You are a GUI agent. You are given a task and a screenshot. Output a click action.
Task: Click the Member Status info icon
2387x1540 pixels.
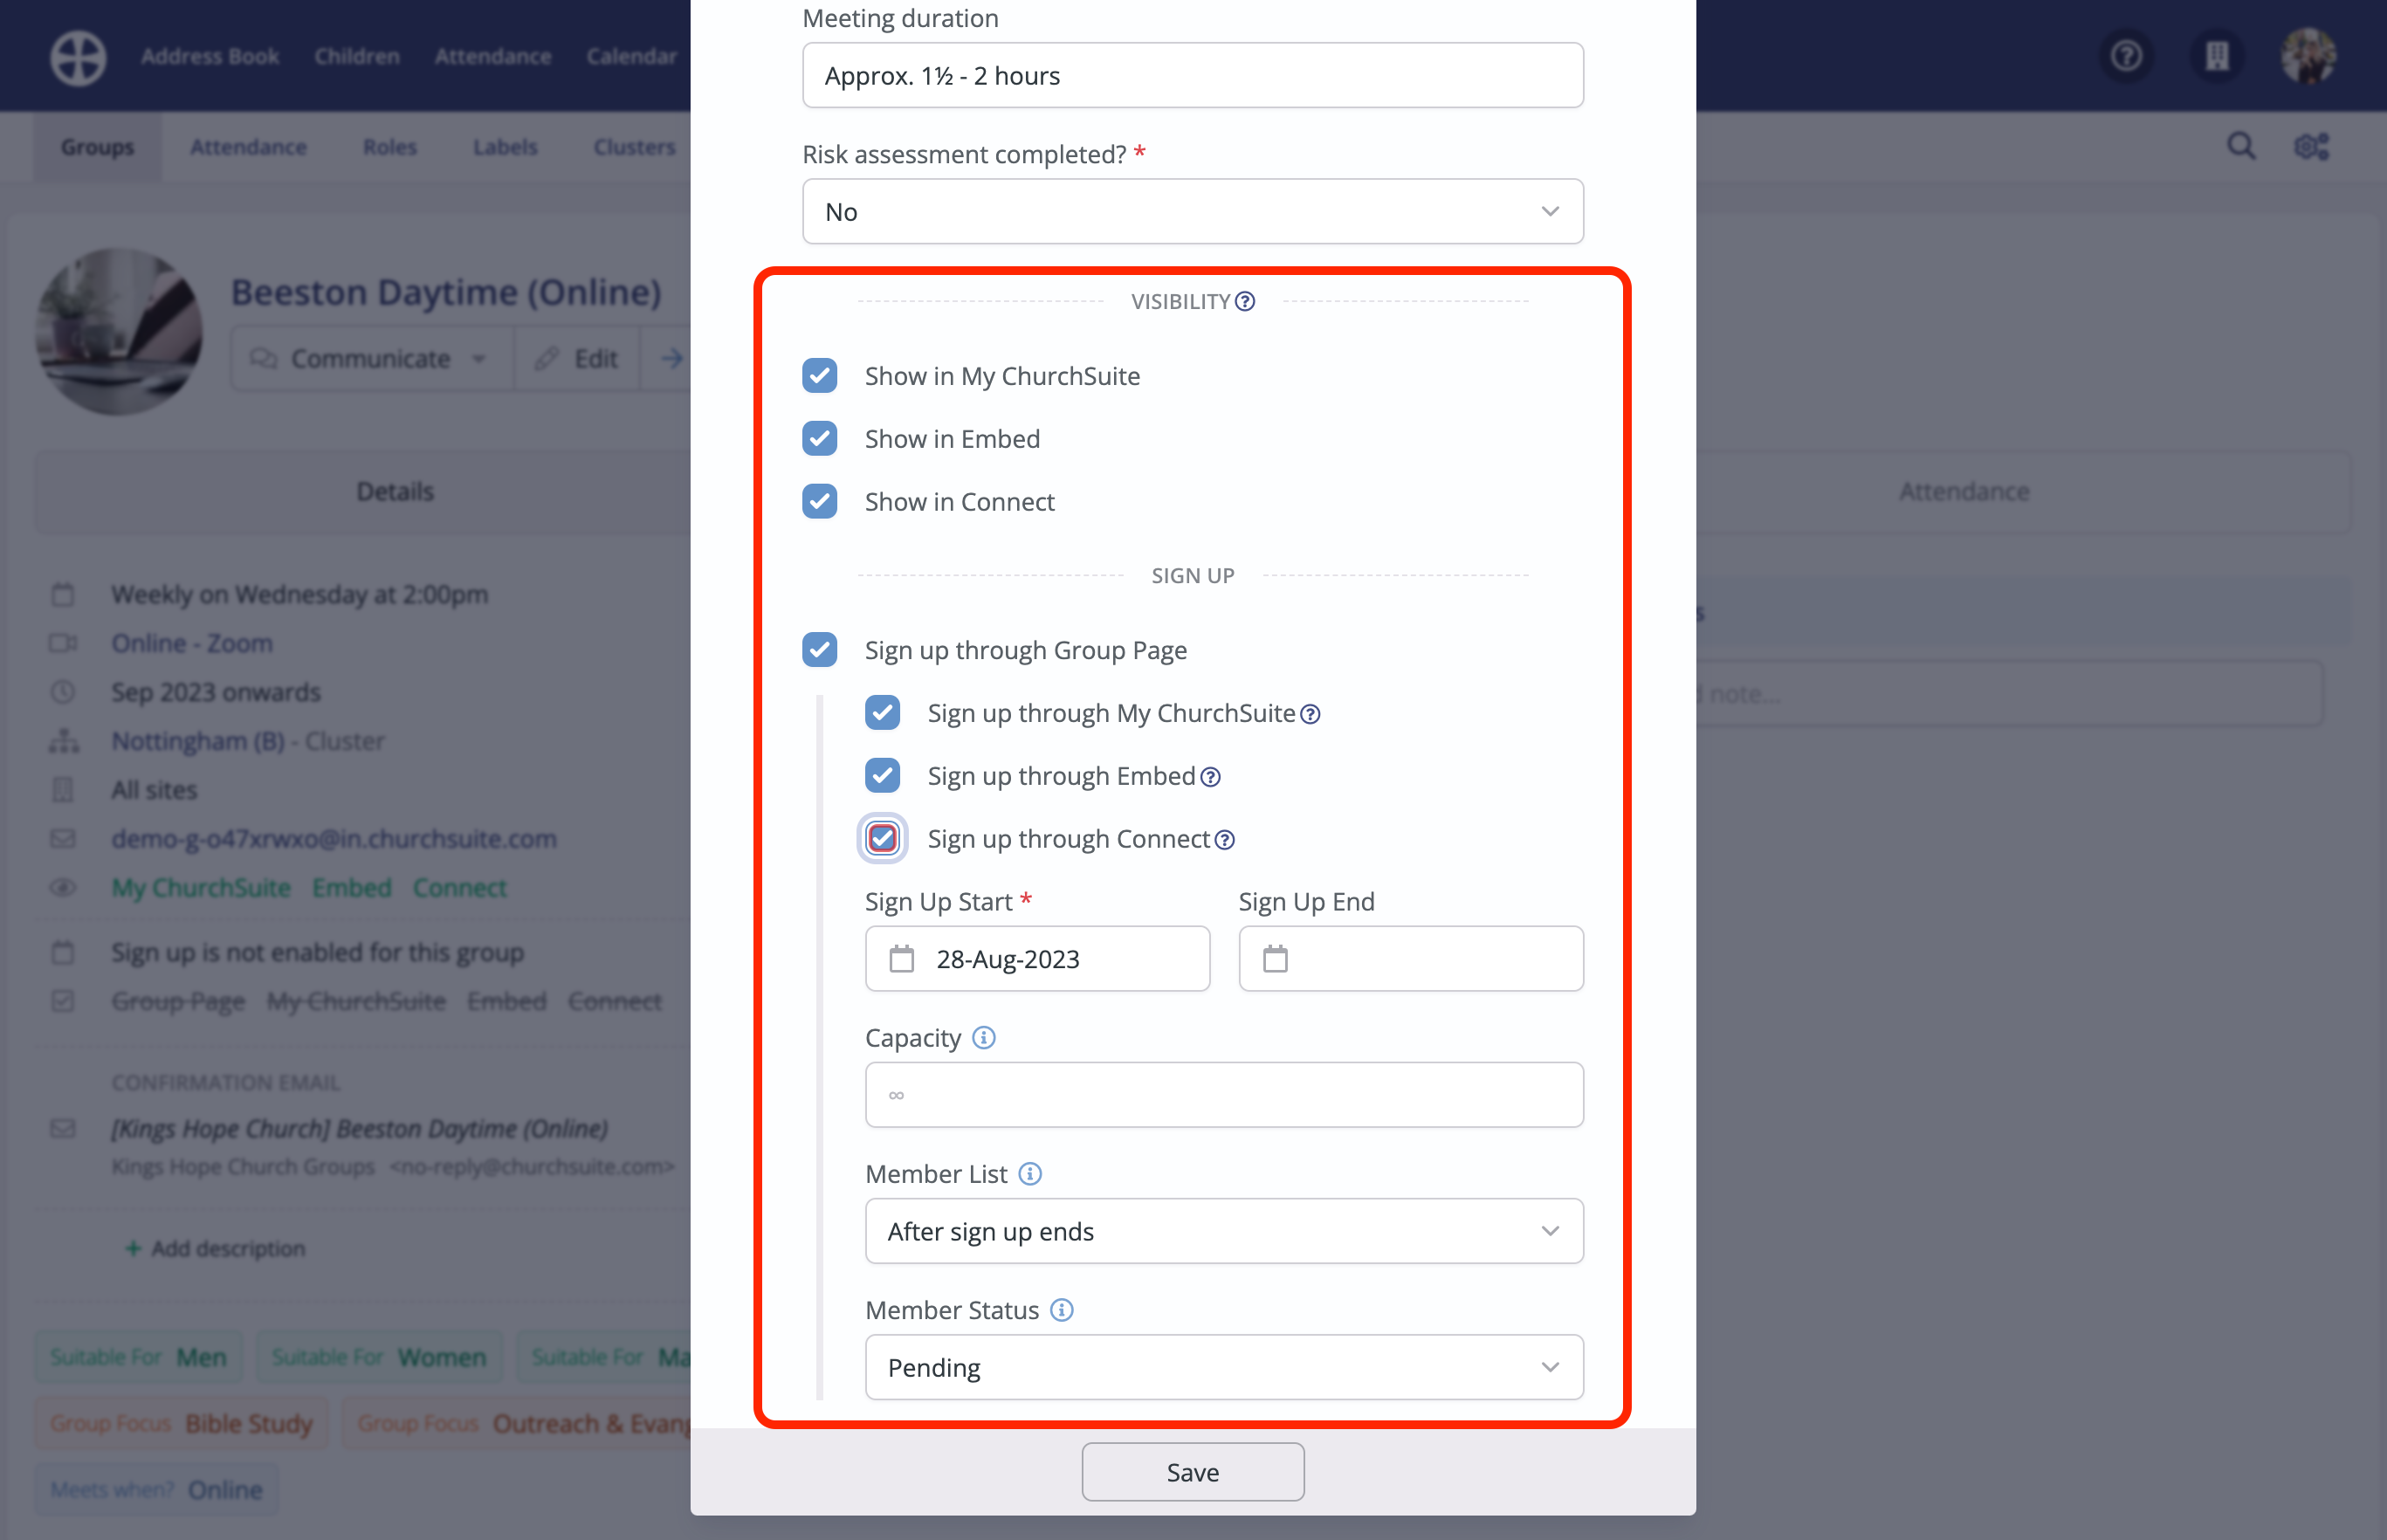click(x=1062, y=1310)
